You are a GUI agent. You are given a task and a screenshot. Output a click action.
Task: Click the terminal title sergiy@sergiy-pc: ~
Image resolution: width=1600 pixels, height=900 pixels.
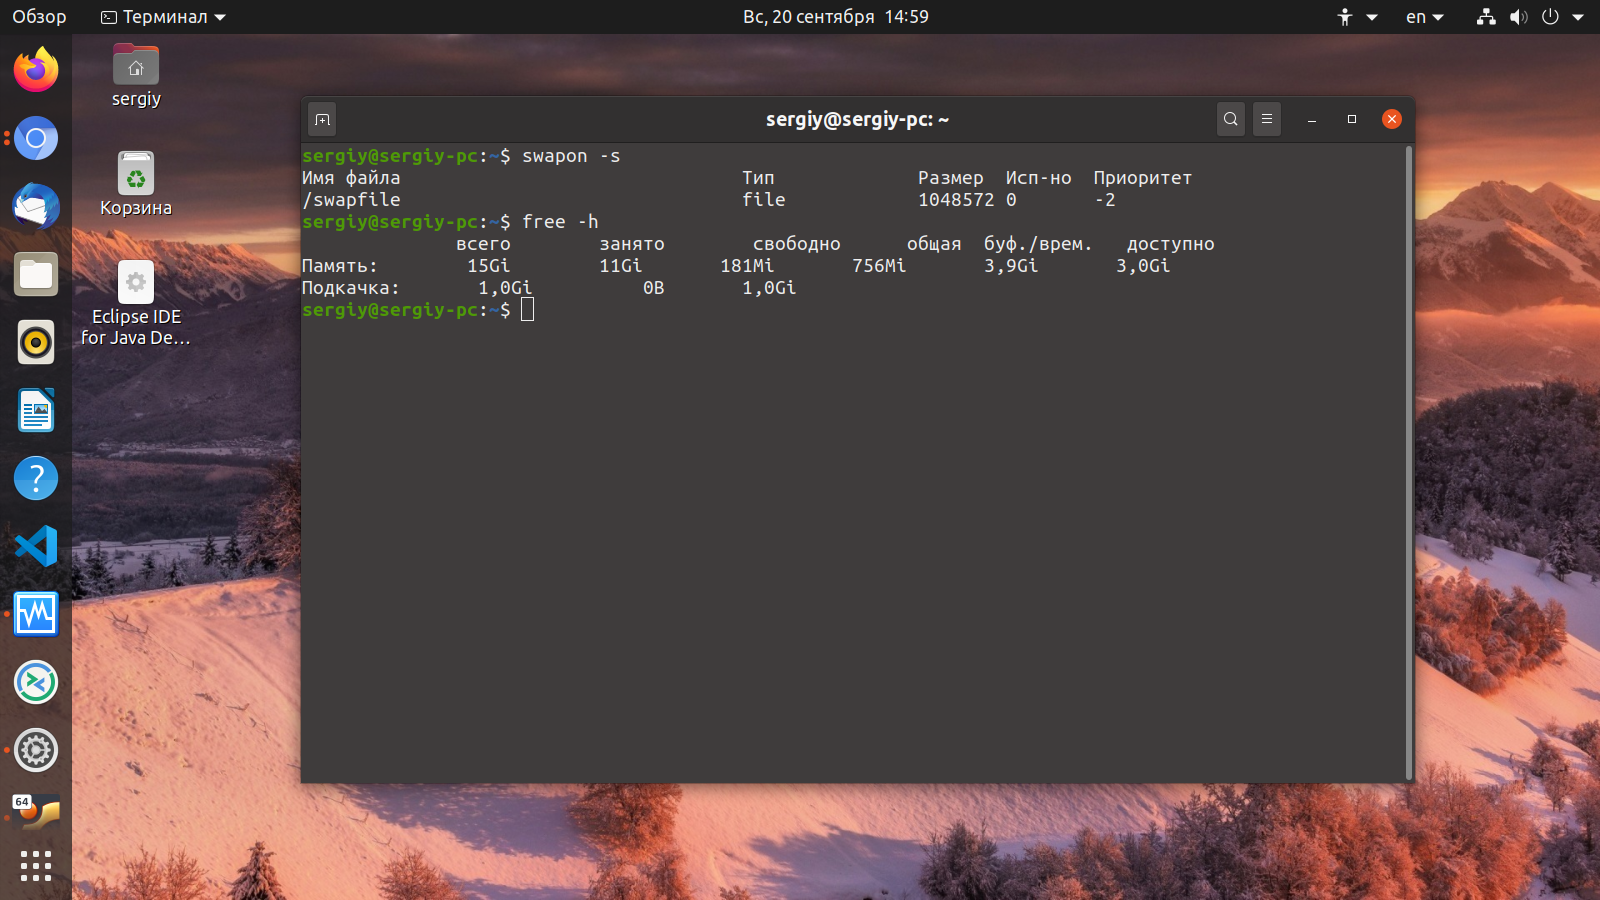pyautogui.click(x=857, y=120)
